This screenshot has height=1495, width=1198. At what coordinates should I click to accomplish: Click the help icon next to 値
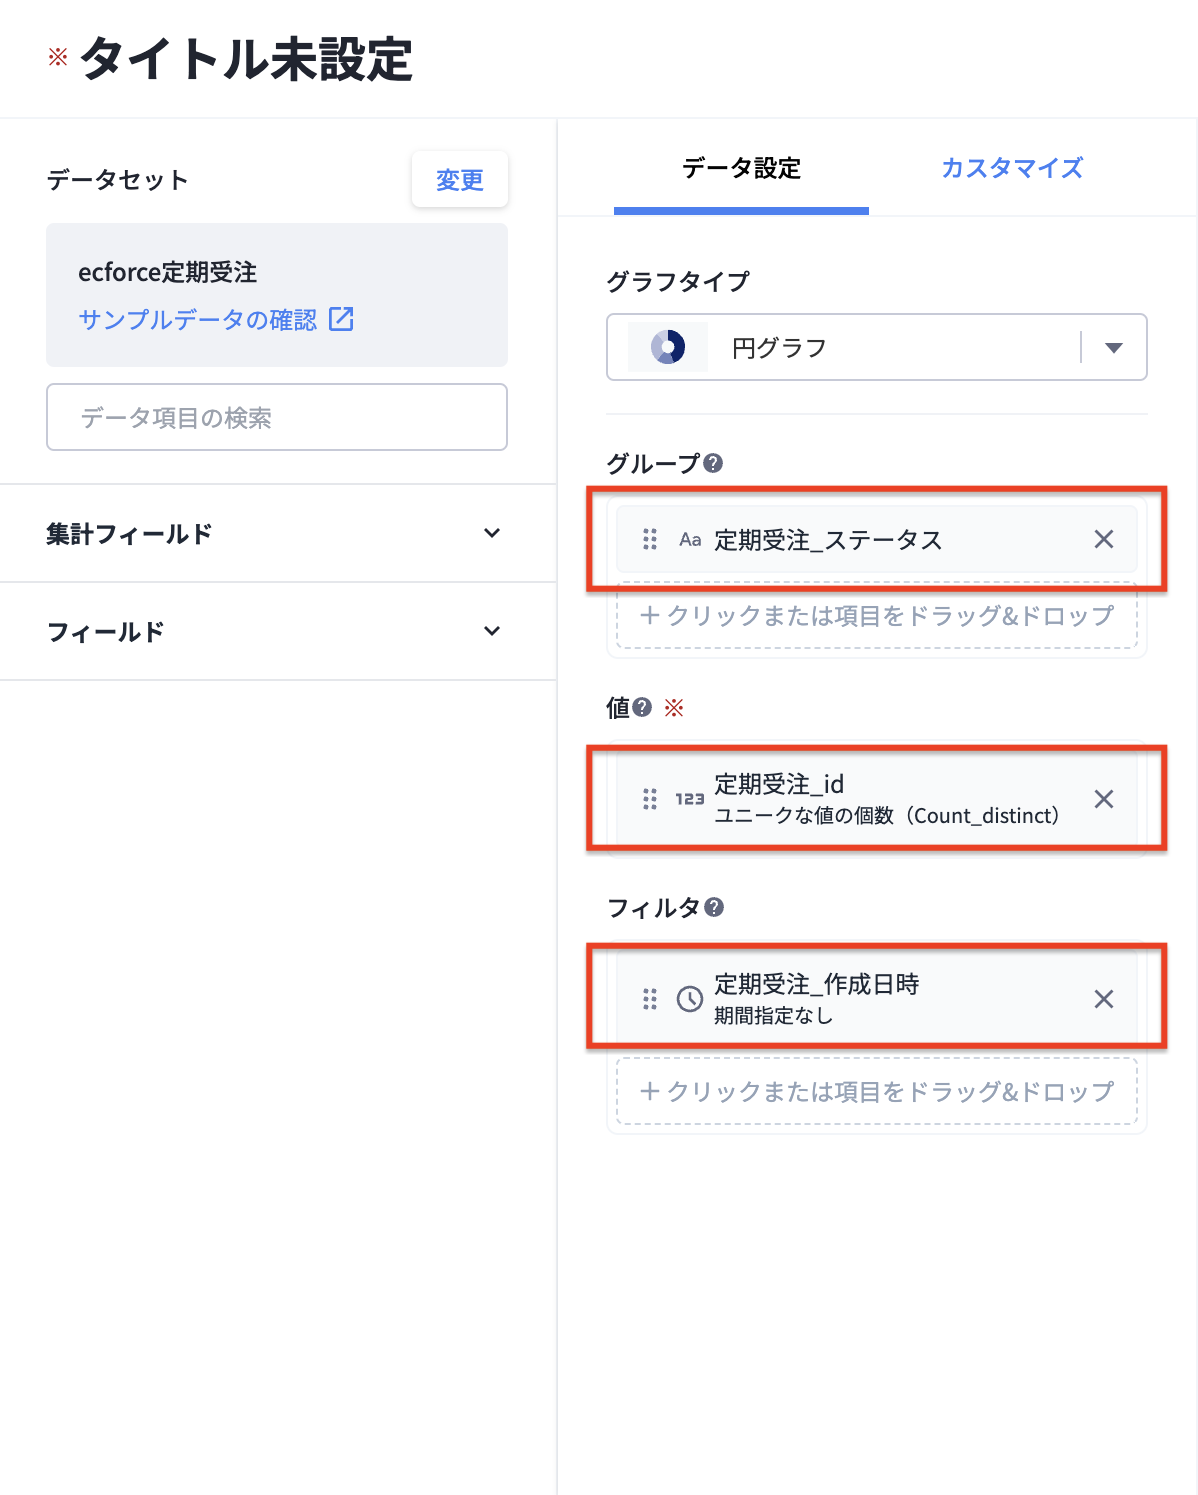[642, 707]
